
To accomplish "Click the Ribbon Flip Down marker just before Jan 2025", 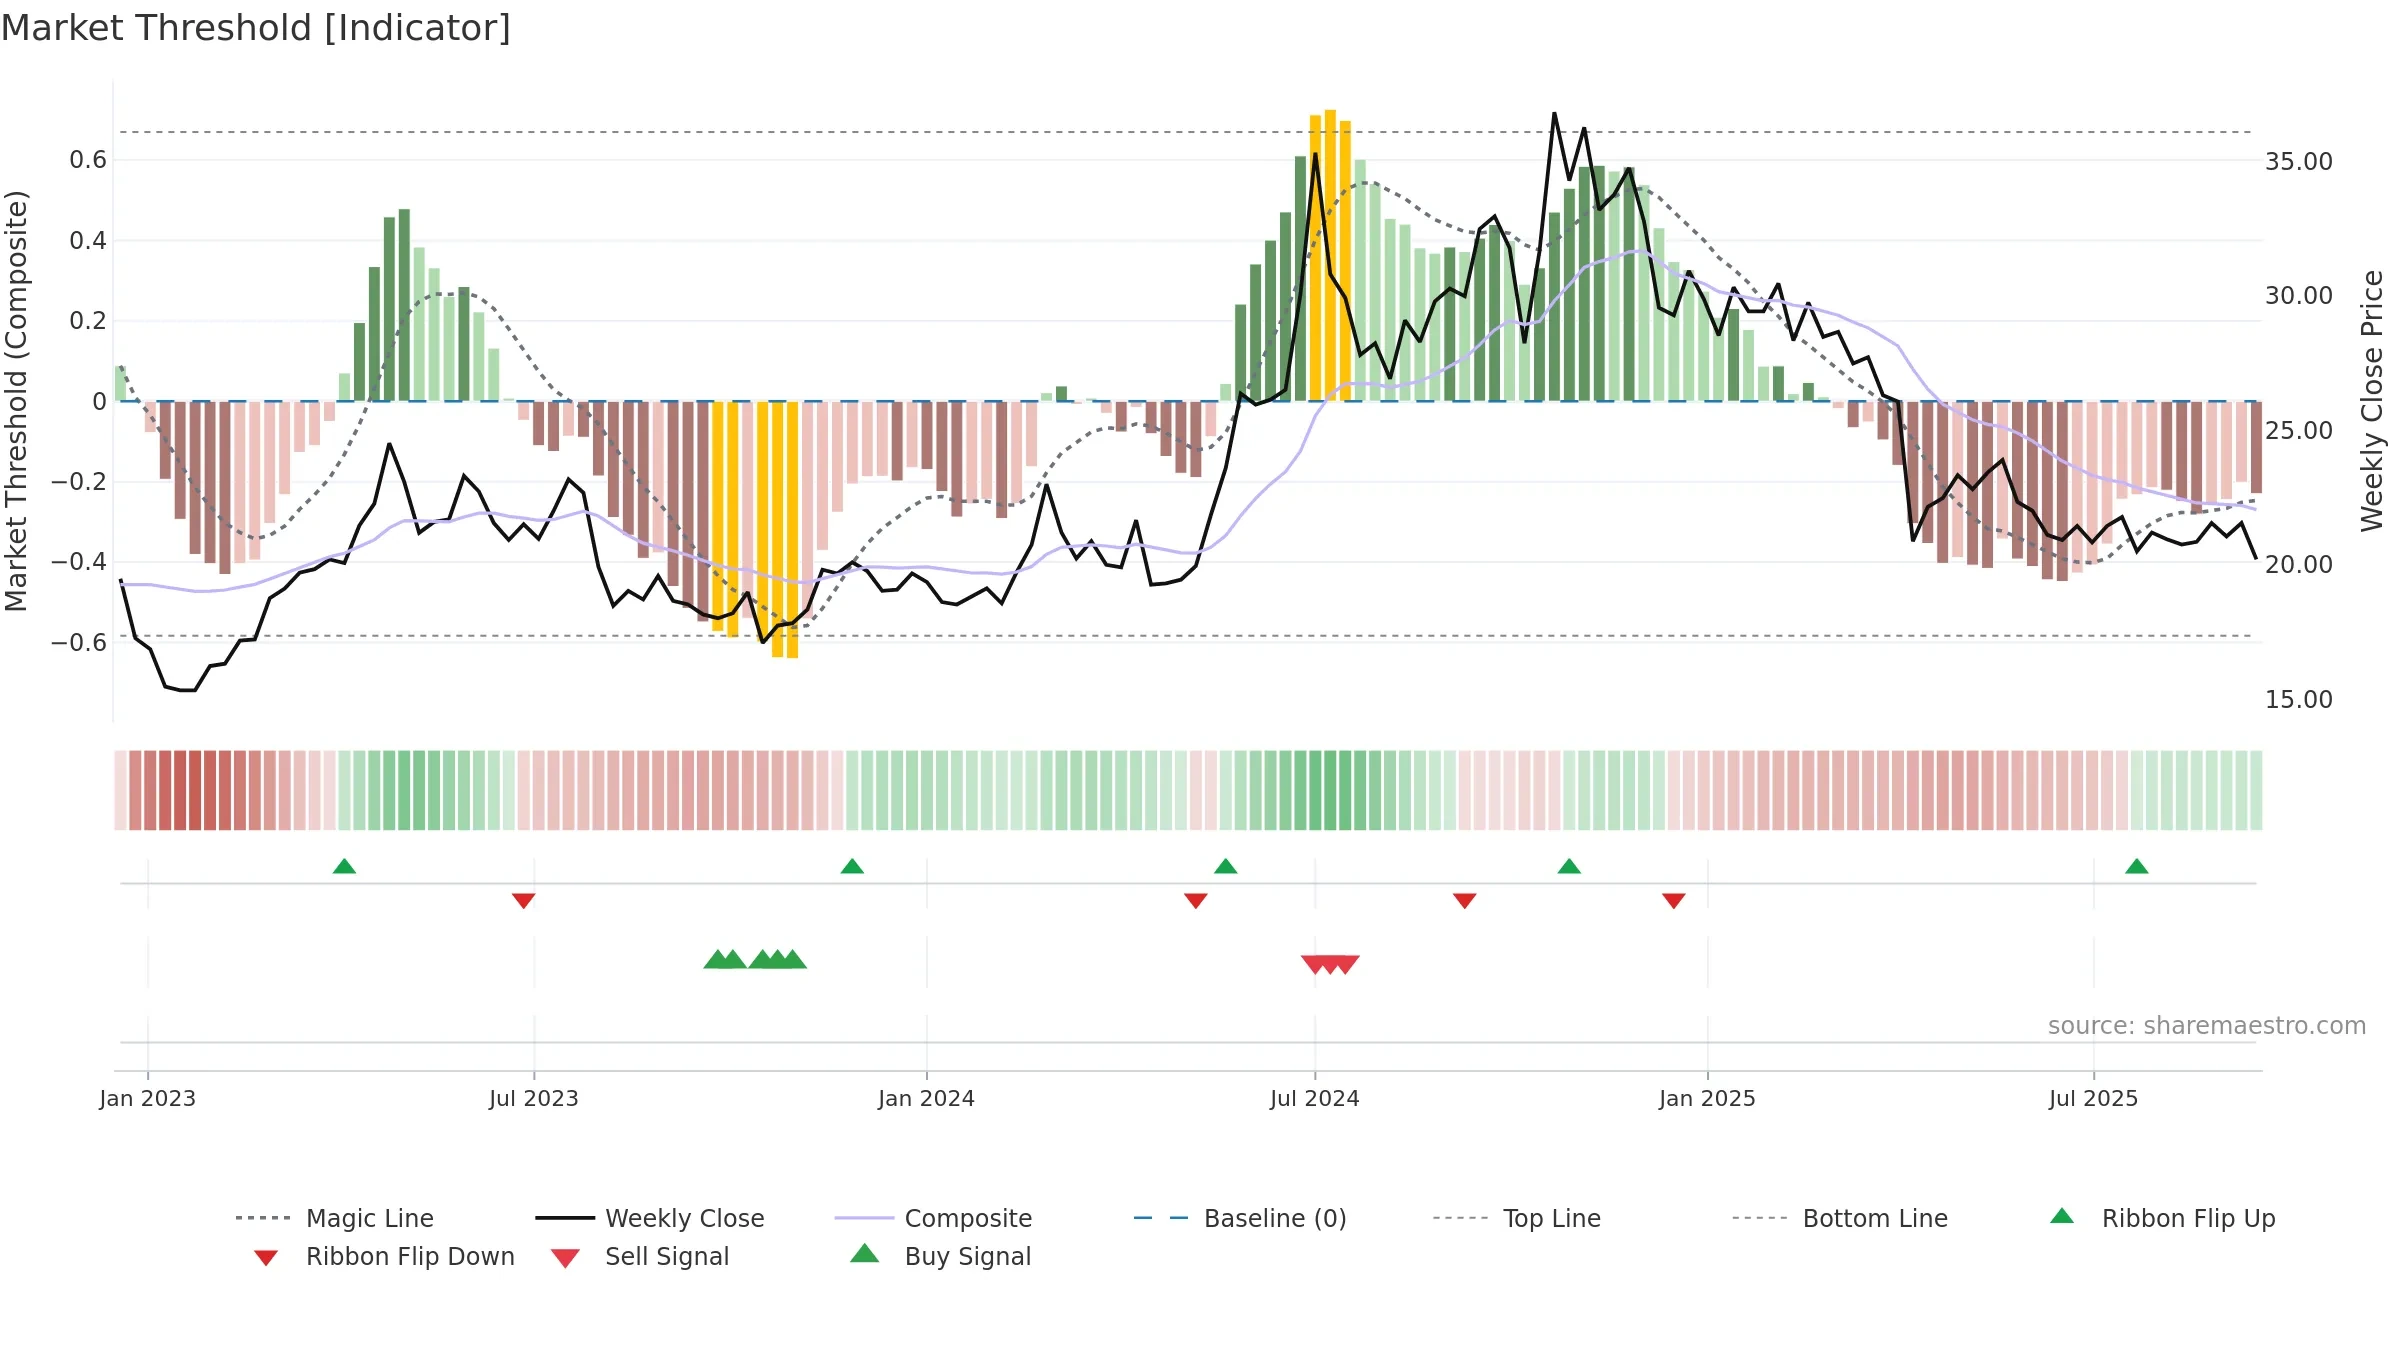I will pos(1674,901).
